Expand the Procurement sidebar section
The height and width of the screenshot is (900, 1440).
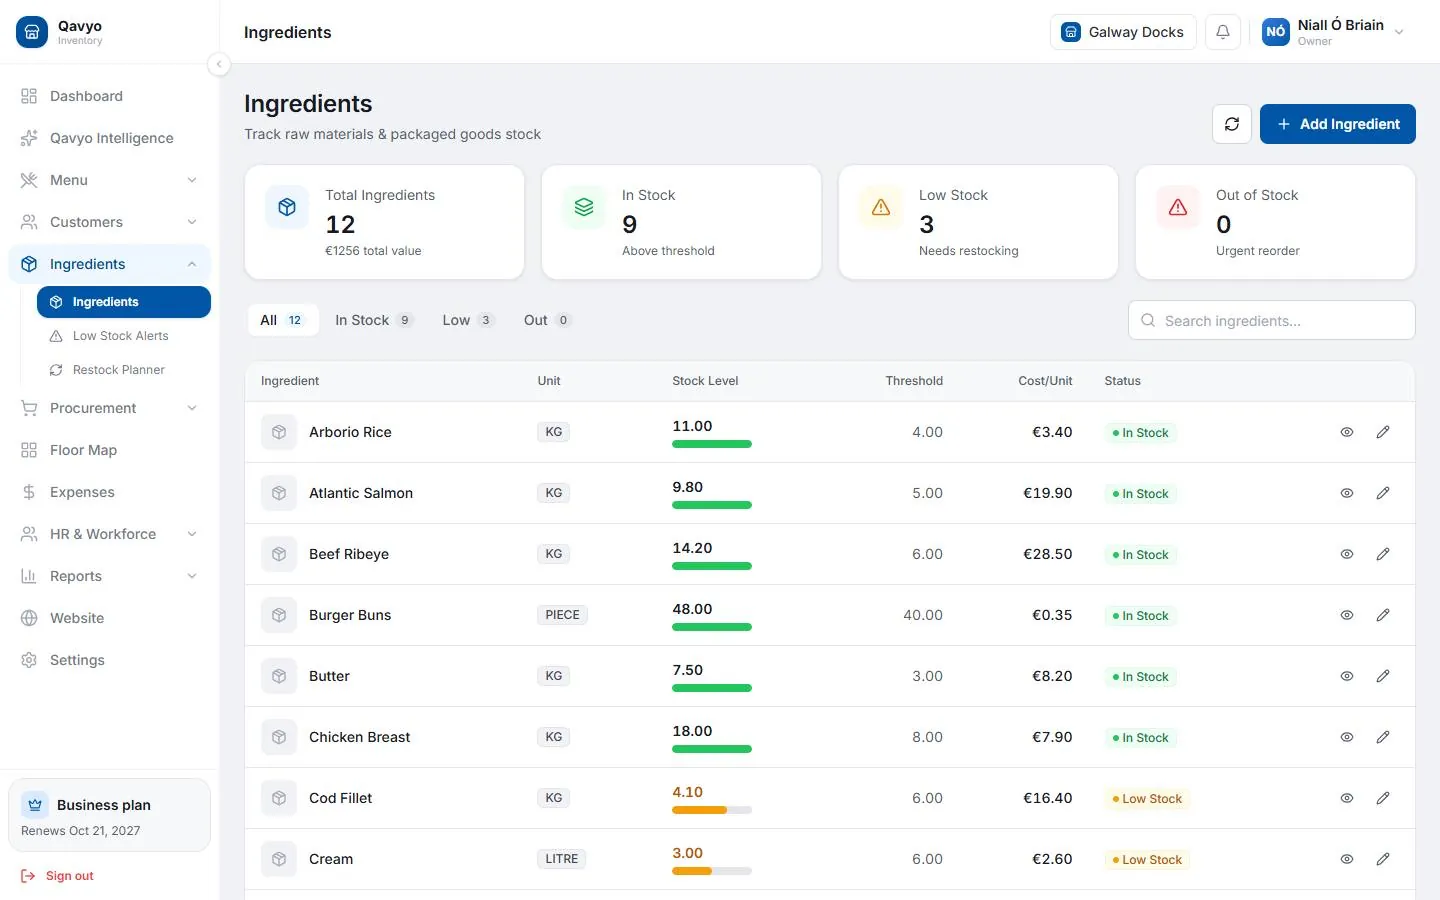pyautogui.click(x=110, y=408)
